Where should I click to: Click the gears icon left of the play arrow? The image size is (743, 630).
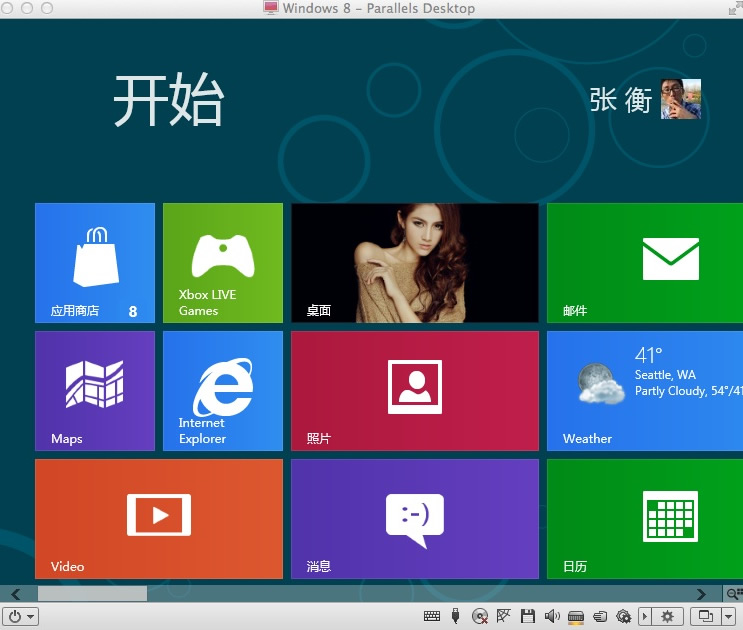click(623, 616)
